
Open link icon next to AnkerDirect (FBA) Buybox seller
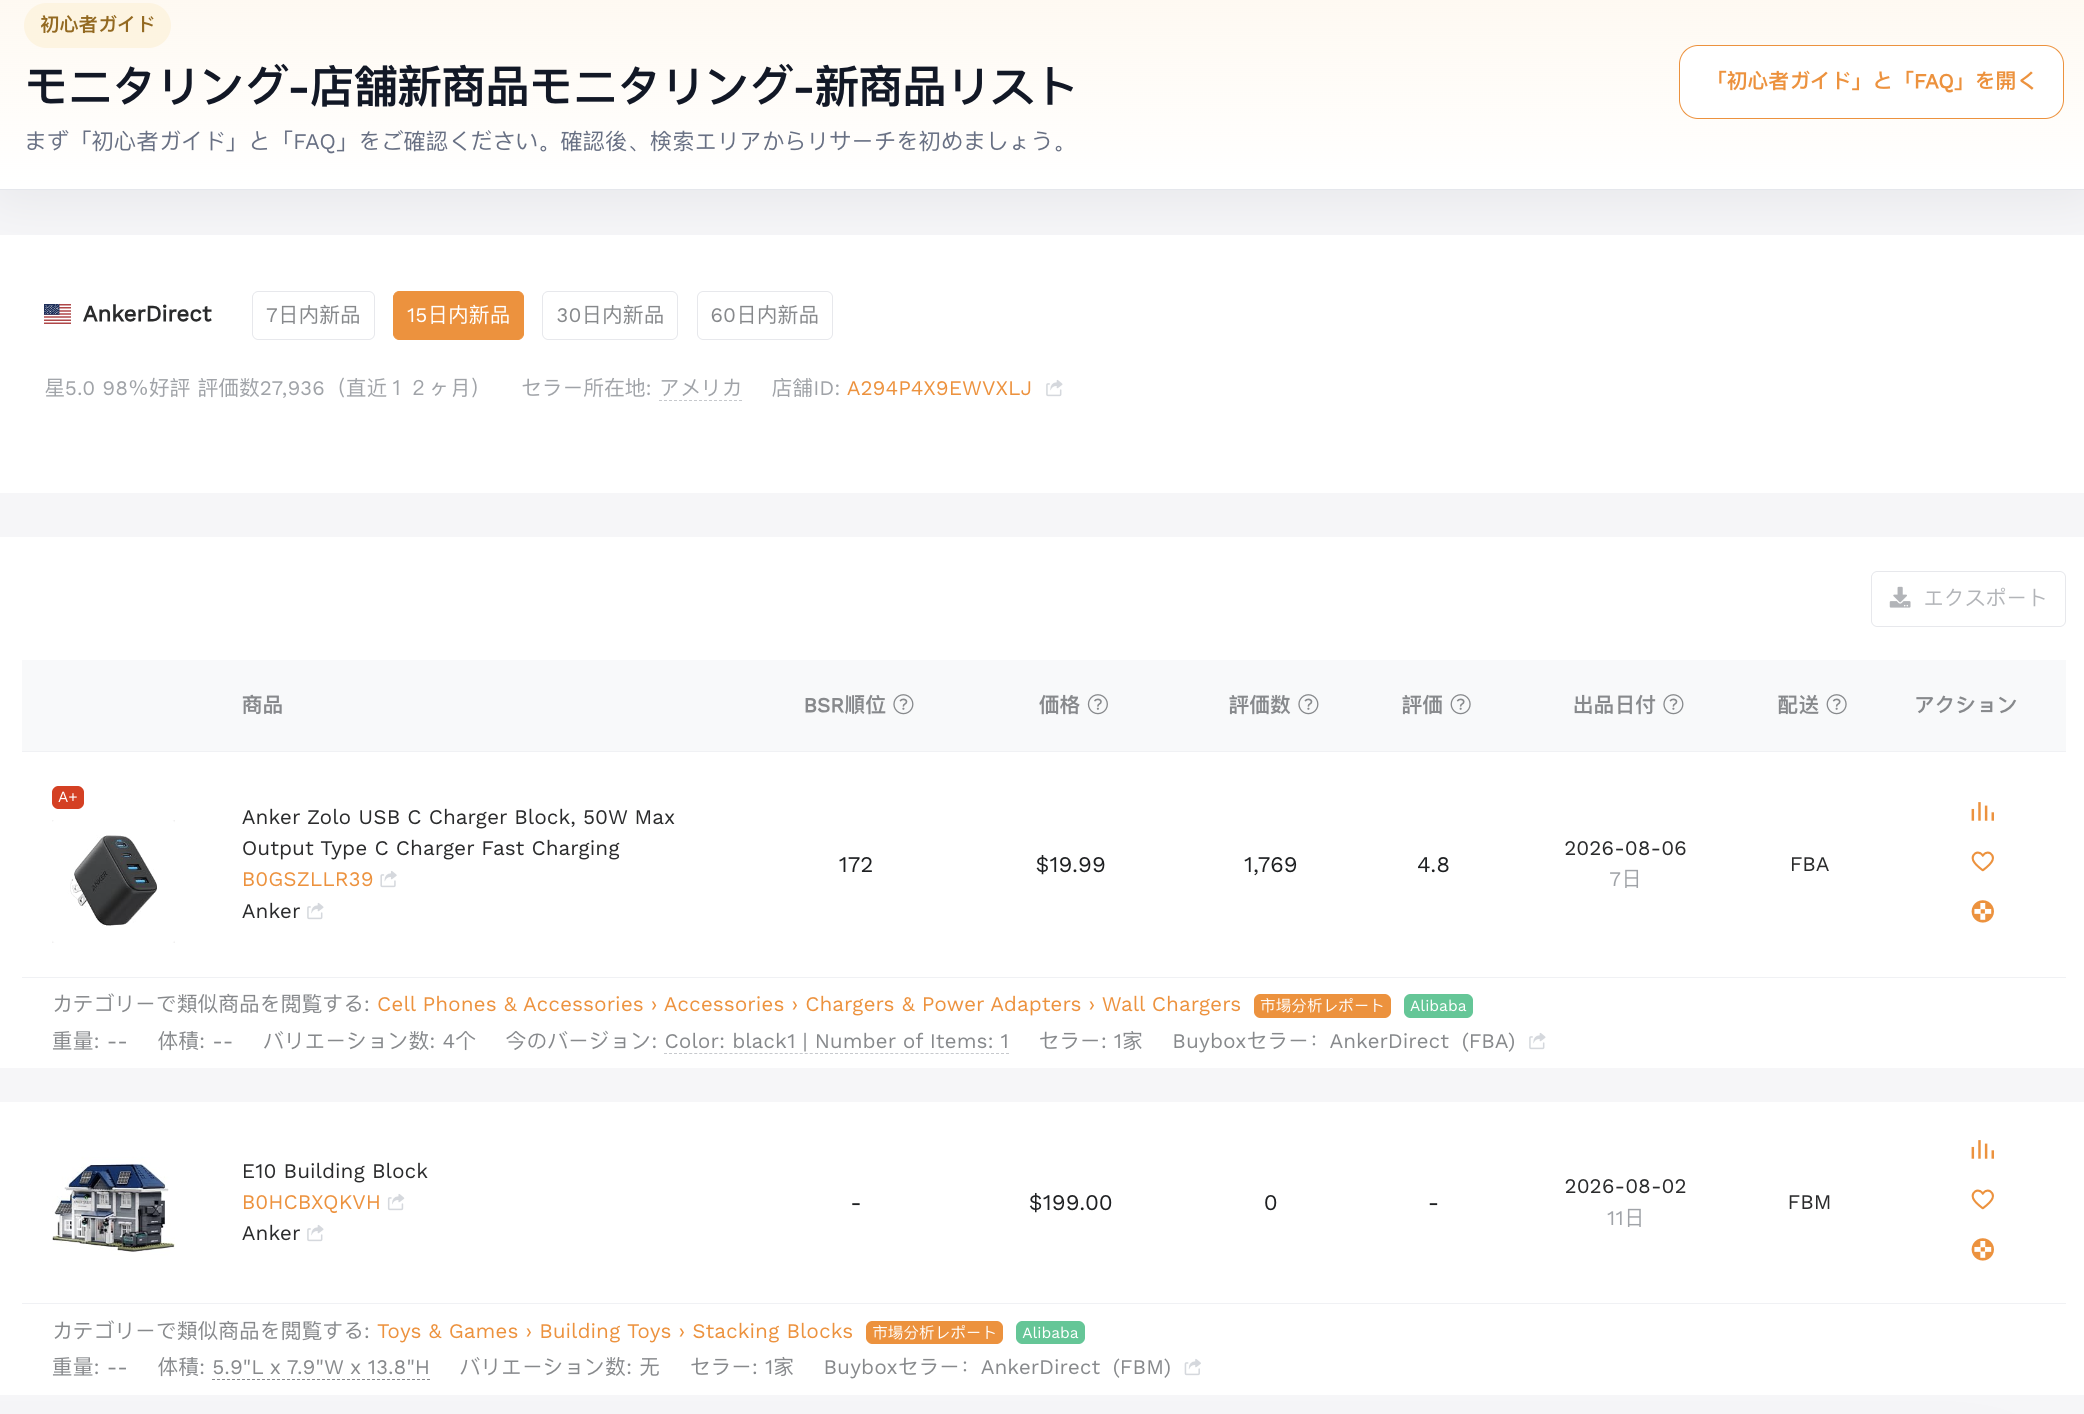(x=1537, y=1041)
